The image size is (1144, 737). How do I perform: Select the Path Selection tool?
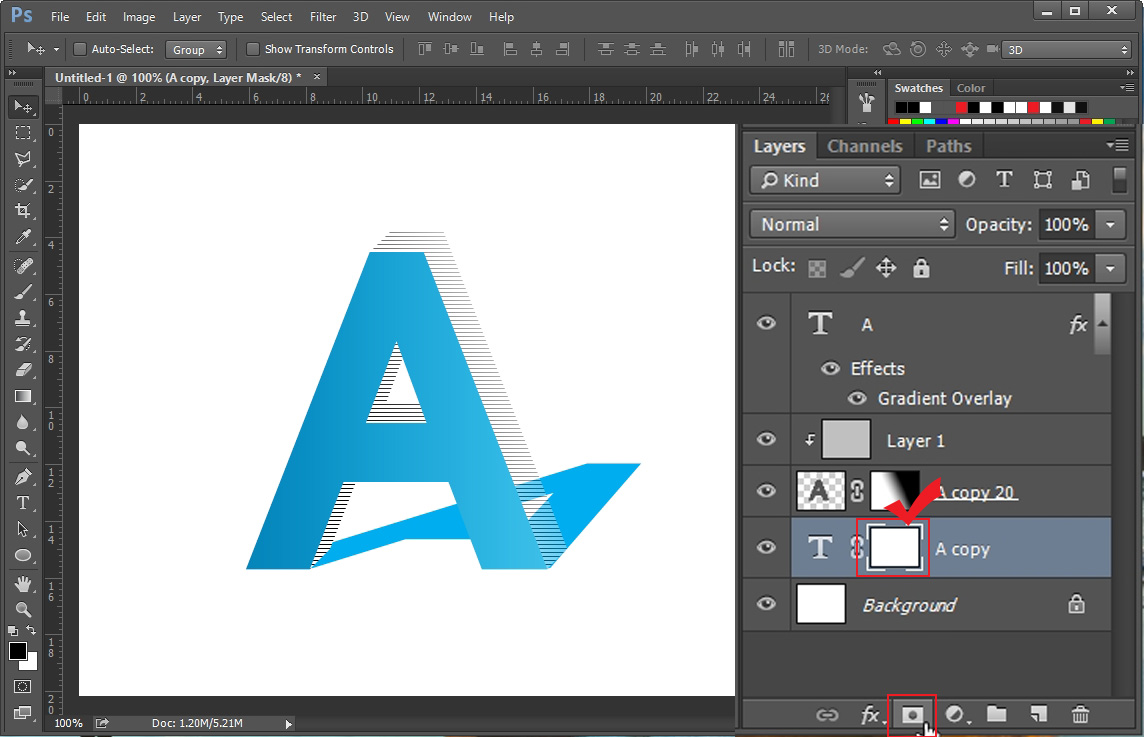coord(23,529)
